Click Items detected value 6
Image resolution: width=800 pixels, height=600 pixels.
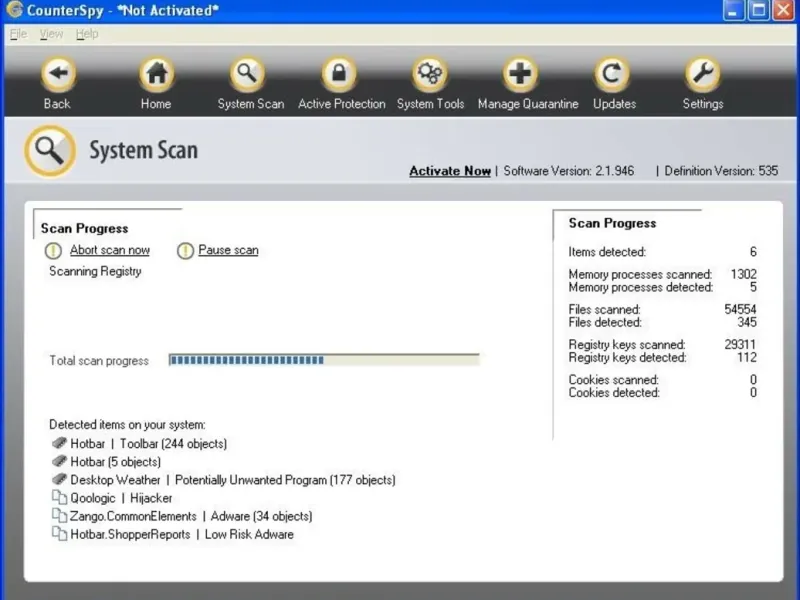click(x=753, y=252)
